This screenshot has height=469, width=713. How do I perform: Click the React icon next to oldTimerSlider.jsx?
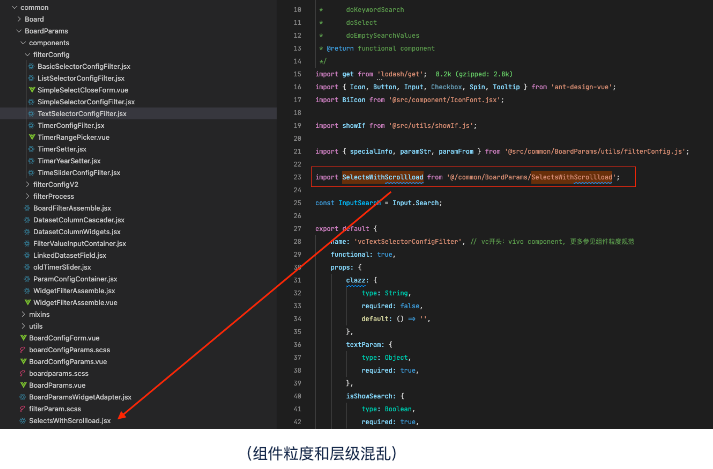tap(25, 267)
